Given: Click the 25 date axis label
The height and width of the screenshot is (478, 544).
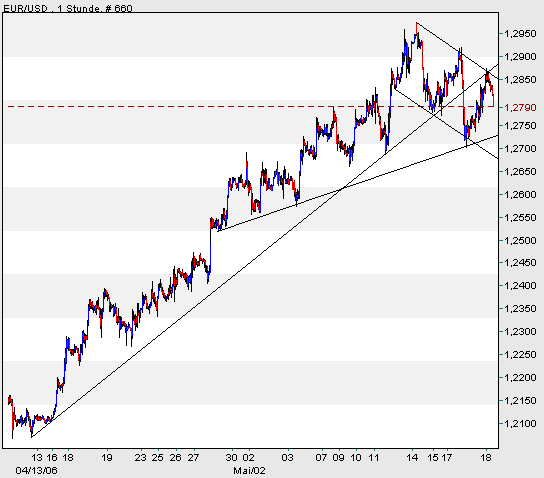Looking at the screenshot, I should click(x=157, y=458).
